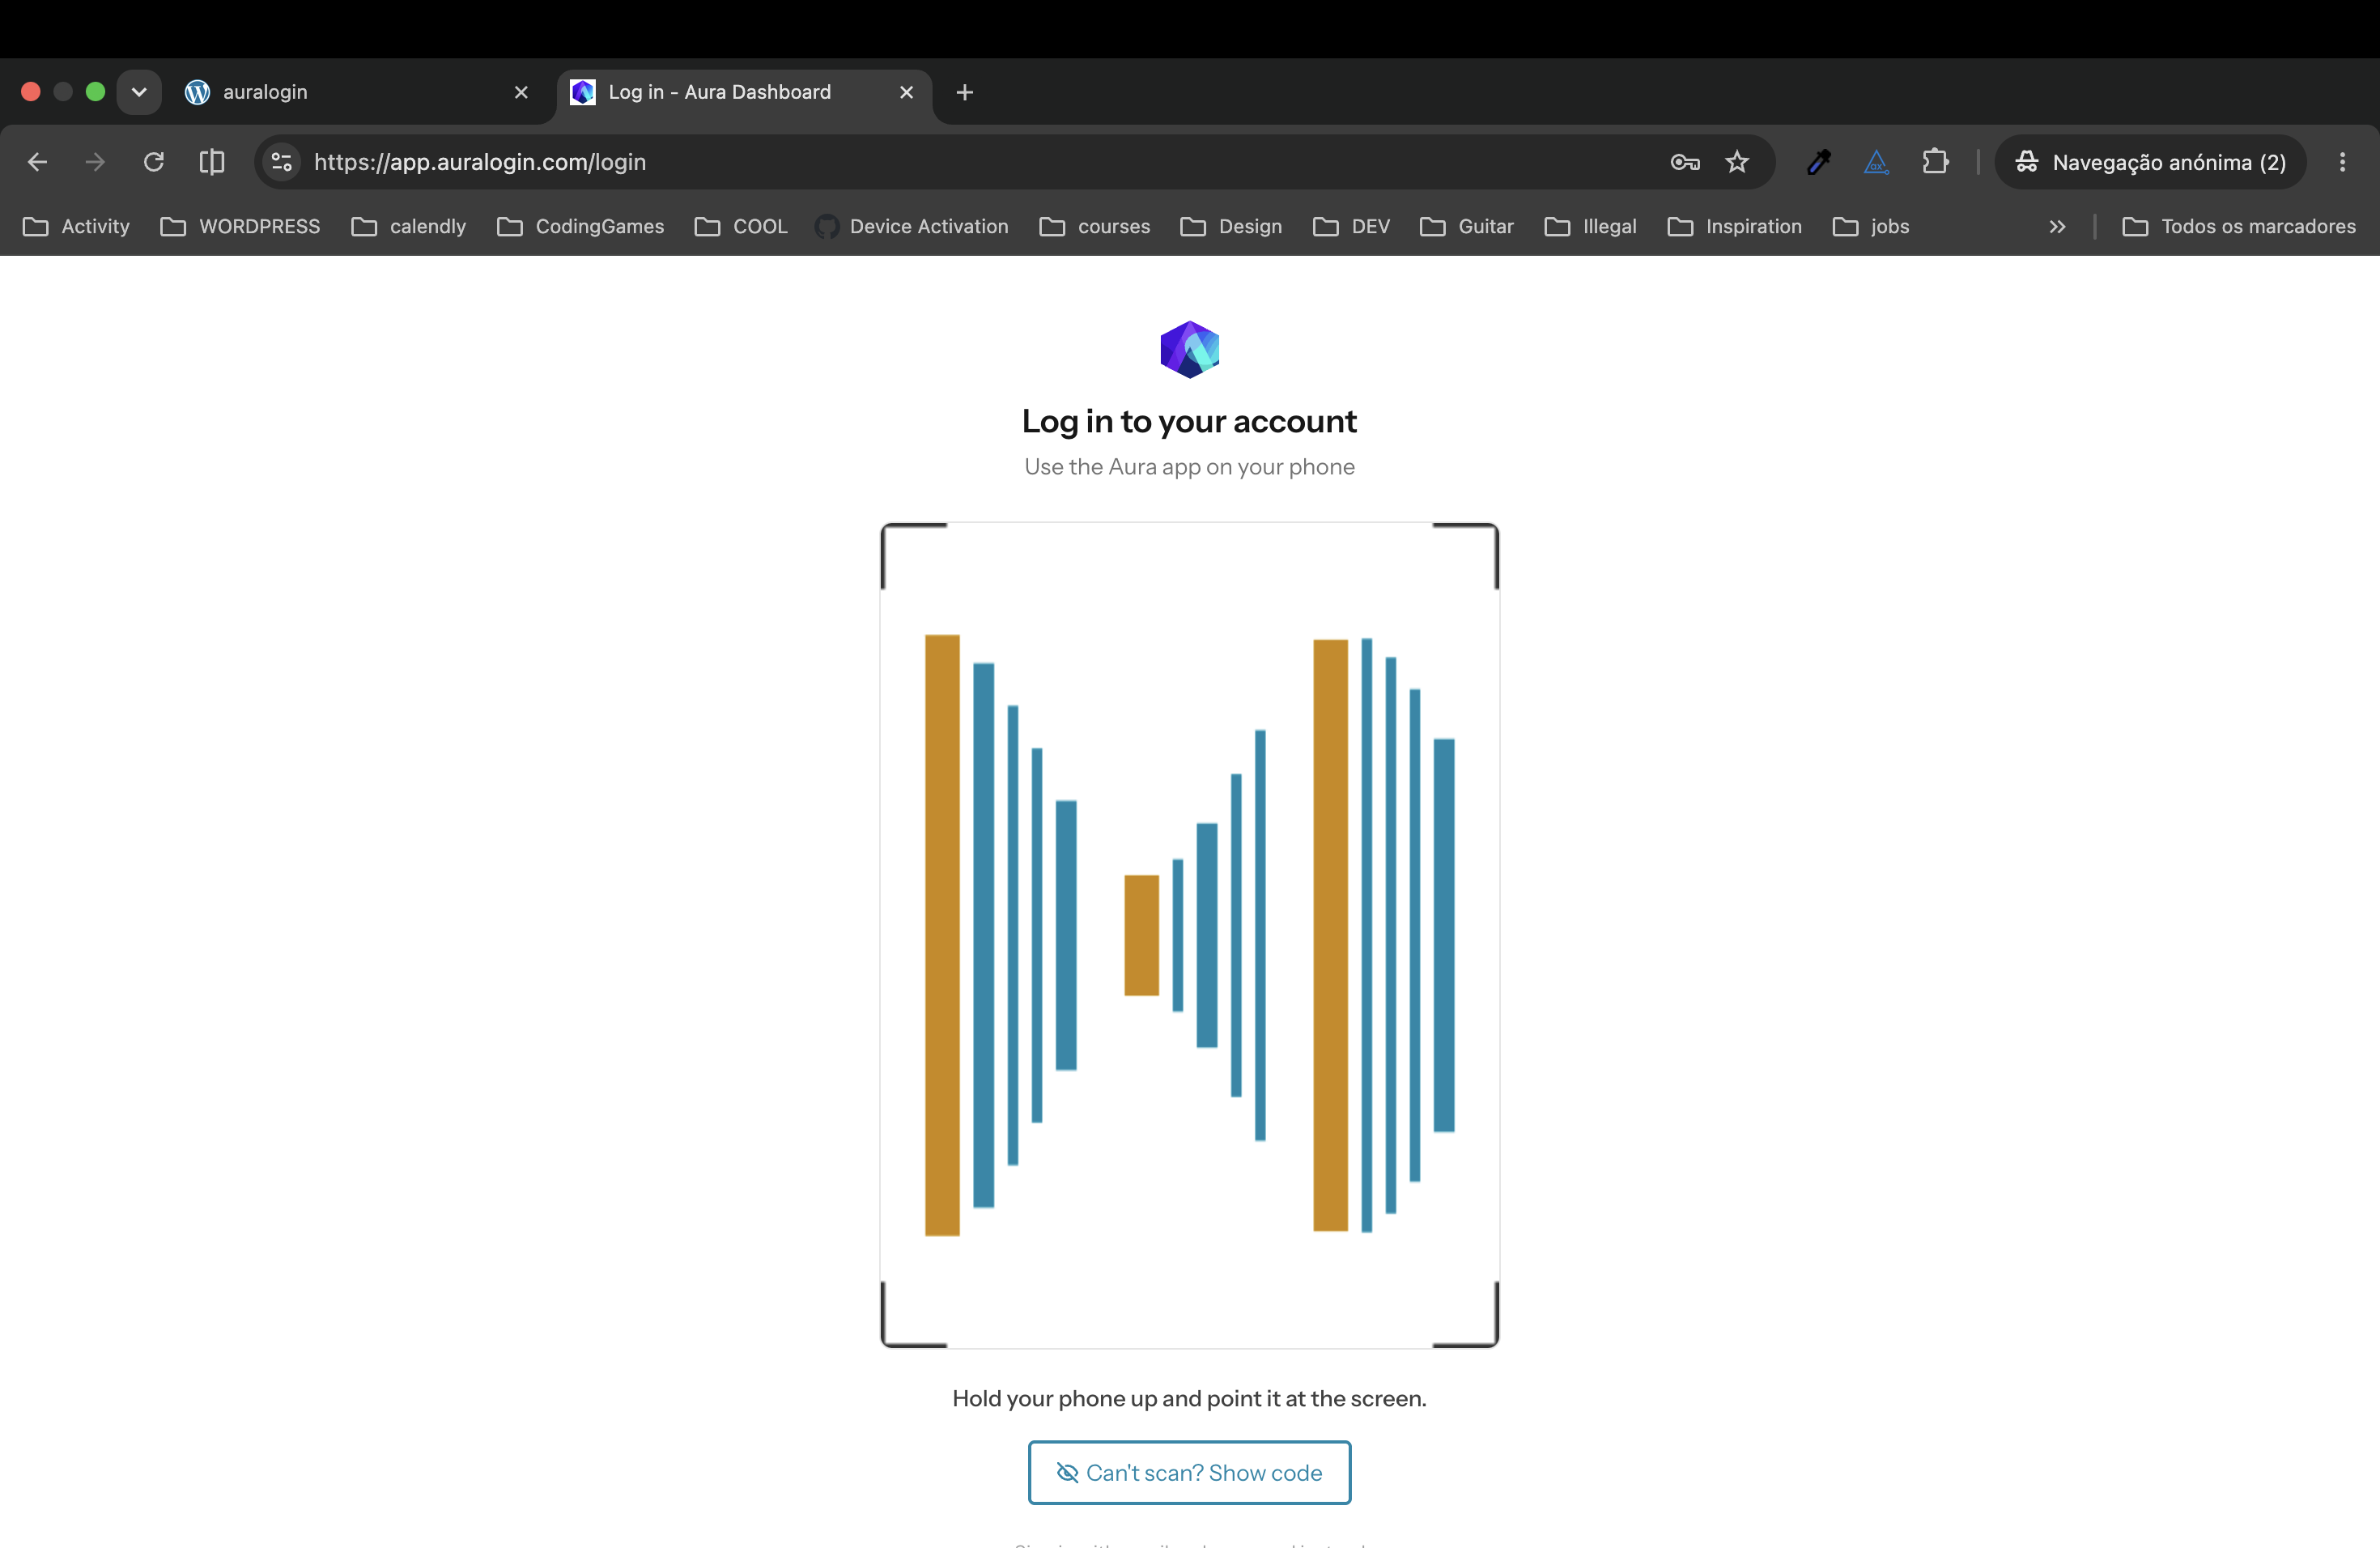Image resolution: width=2380 pixels, height=1548 pixels.
Task: Bookmark this page with the star
Action: click(1737, 162)
